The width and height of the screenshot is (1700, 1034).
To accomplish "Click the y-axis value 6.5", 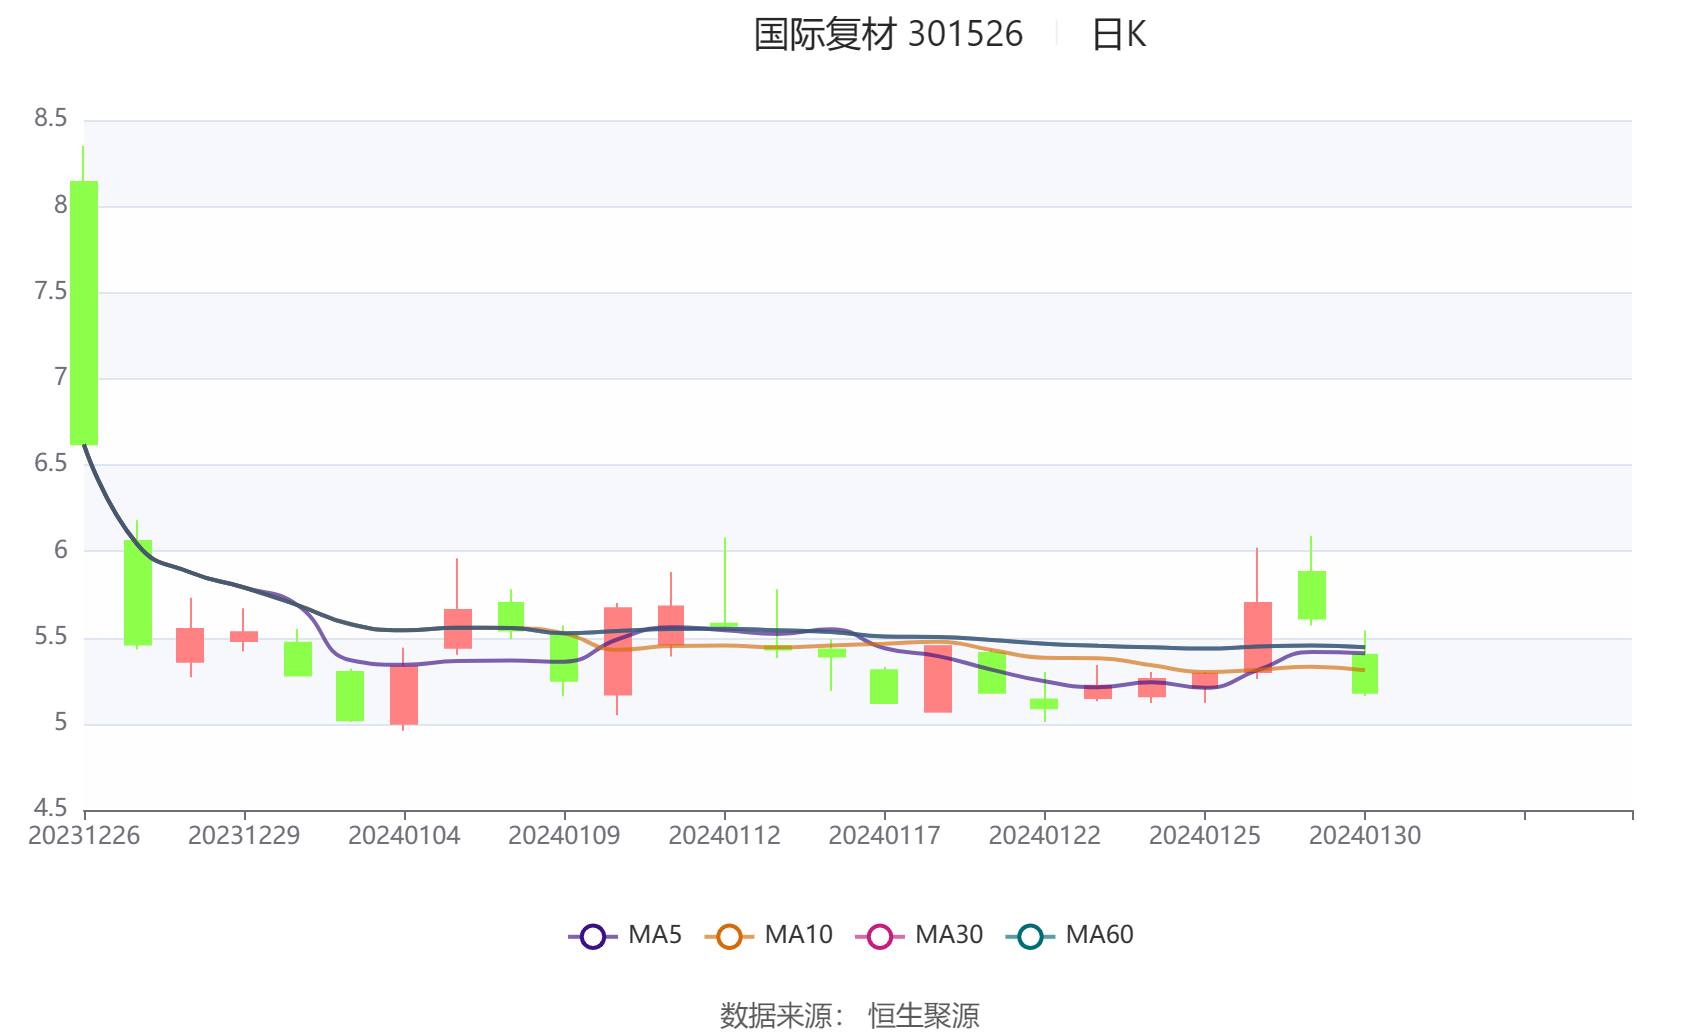I will pos(51,464).
